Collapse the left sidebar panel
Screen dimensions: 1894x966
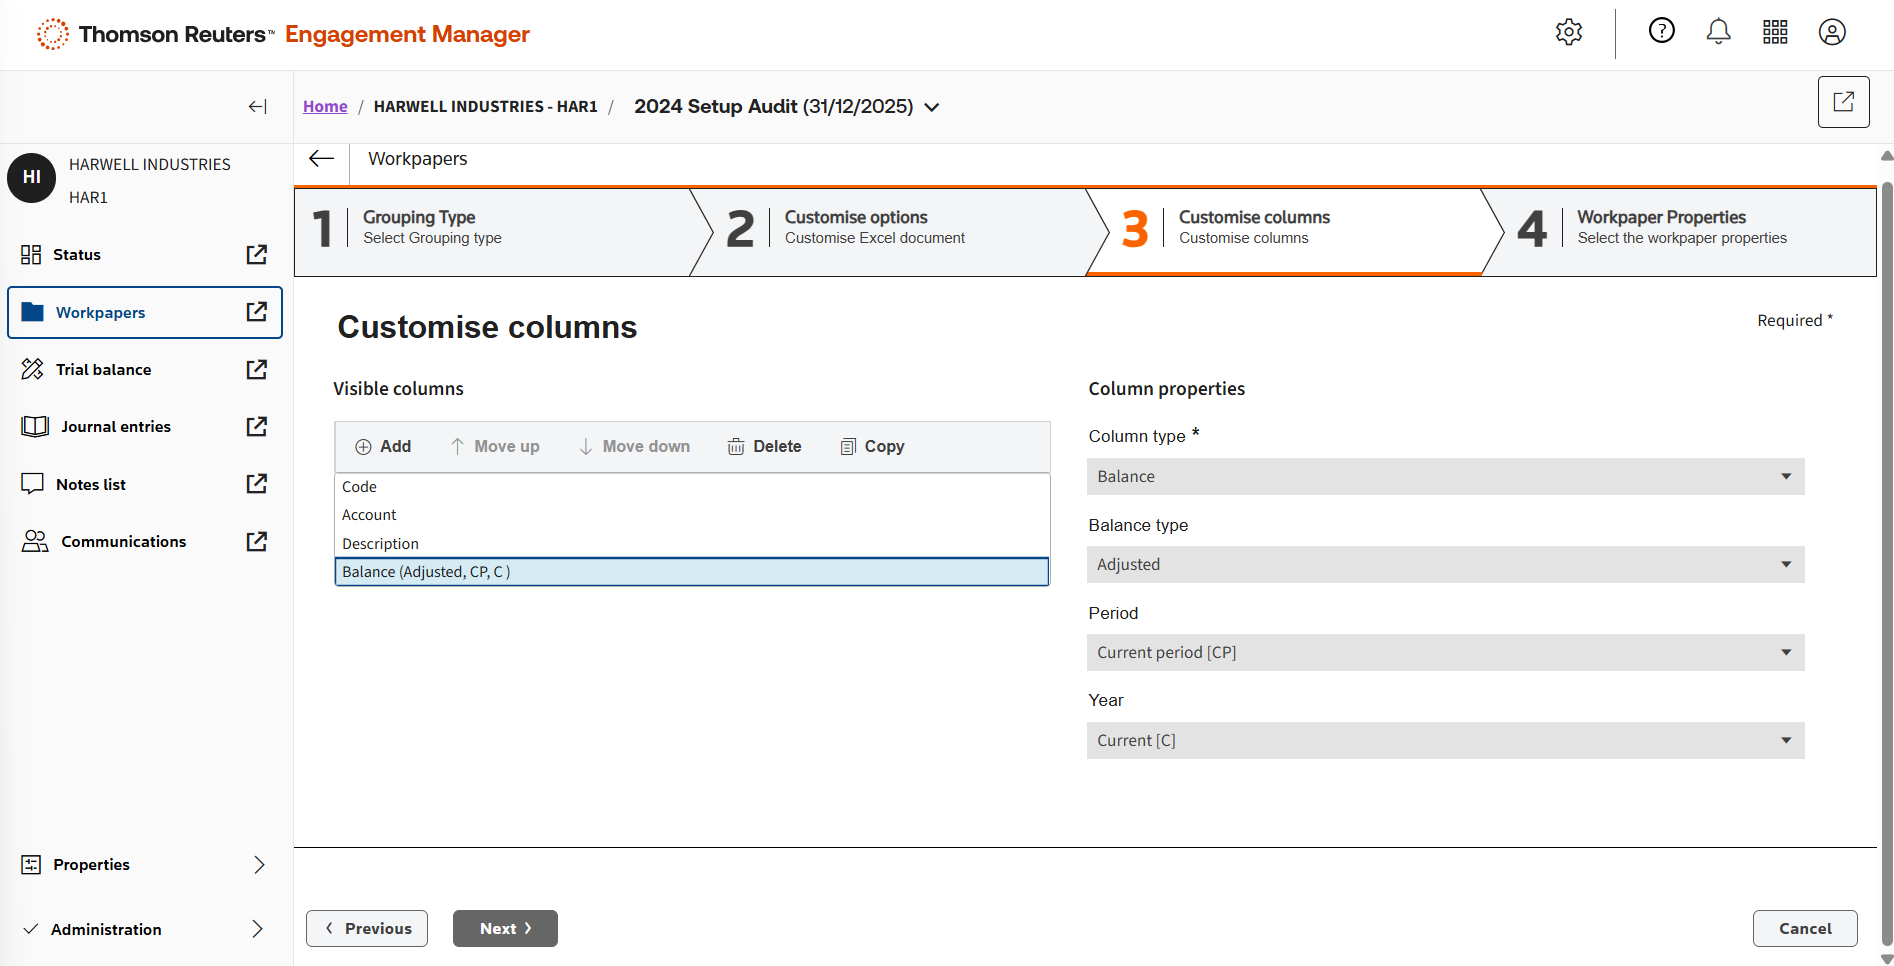click(x=257, y=107)
